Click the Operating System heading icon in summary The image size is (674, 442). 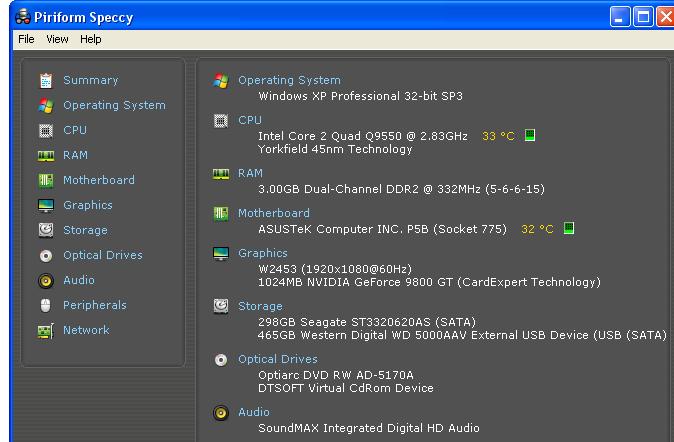[221, 80]
